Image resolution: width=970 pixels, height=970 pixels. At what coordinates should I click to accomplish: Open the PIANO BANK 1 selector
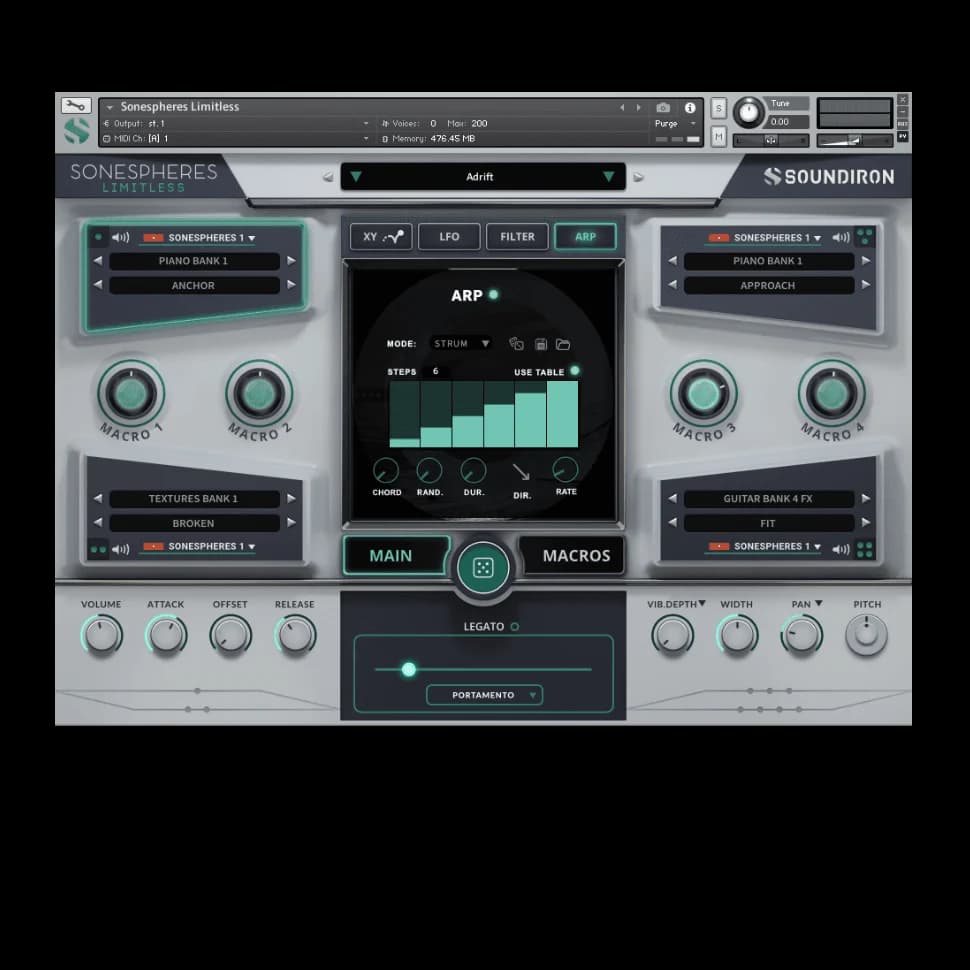pos(193,260)
